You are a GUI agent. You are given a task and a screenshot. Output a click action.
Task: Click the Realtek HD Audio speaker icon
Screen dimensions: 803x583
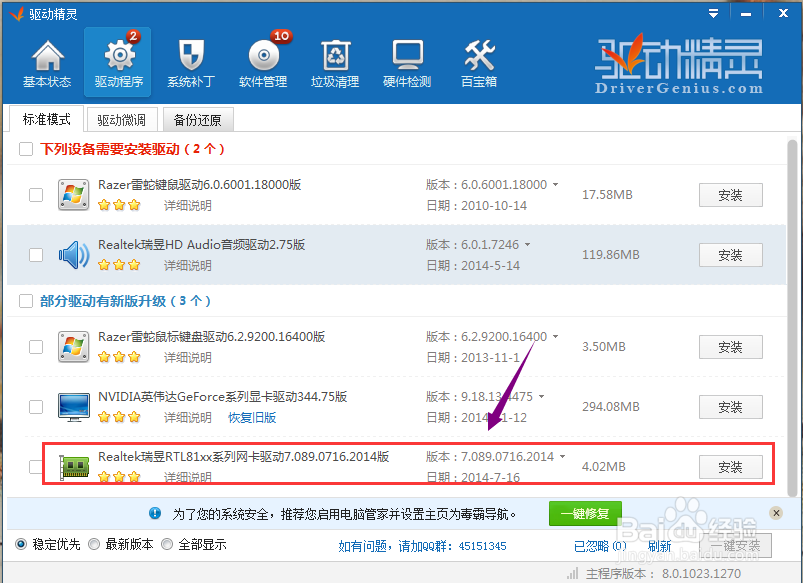click(x=73, y=255)
